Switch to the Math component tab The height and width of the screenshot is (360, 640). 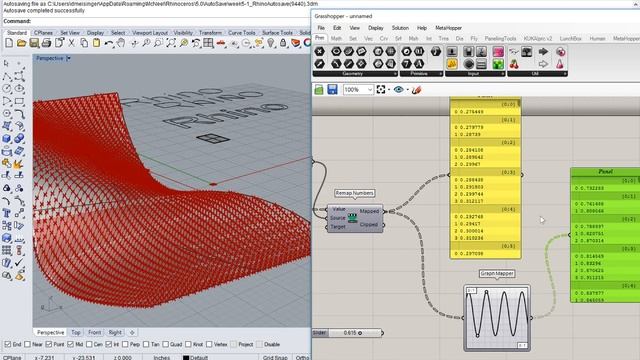tap(336, 38)
